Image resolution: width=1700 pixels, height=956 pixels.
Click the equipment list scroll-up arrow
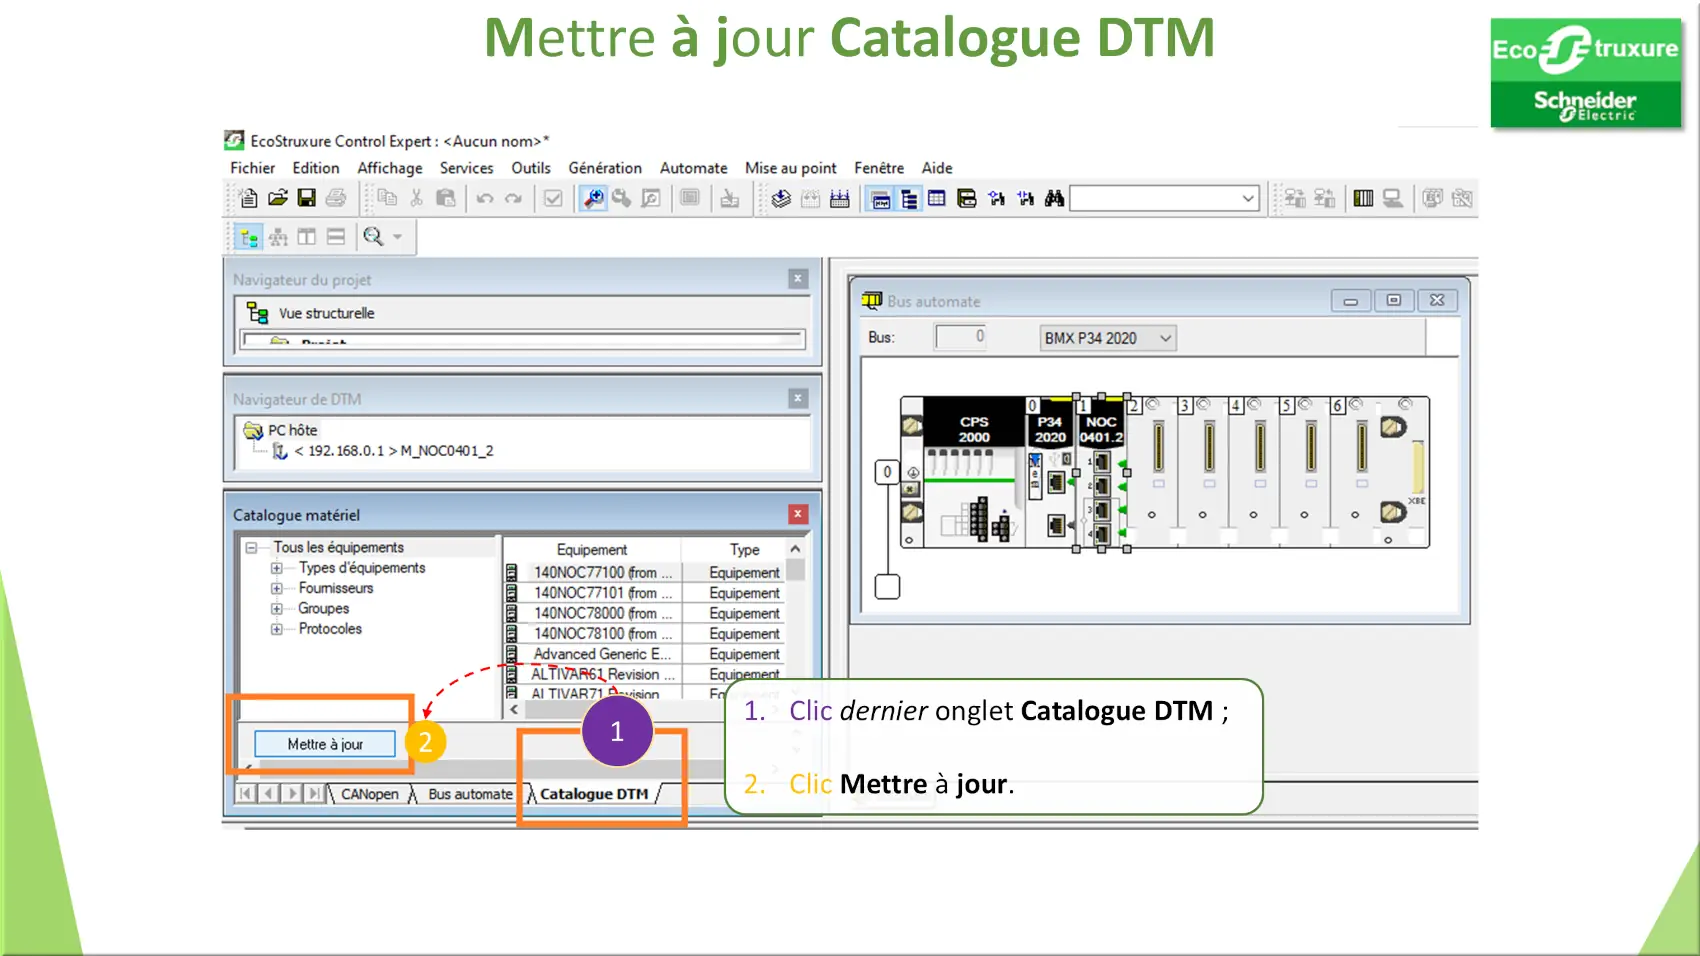[x=795, y=549]
